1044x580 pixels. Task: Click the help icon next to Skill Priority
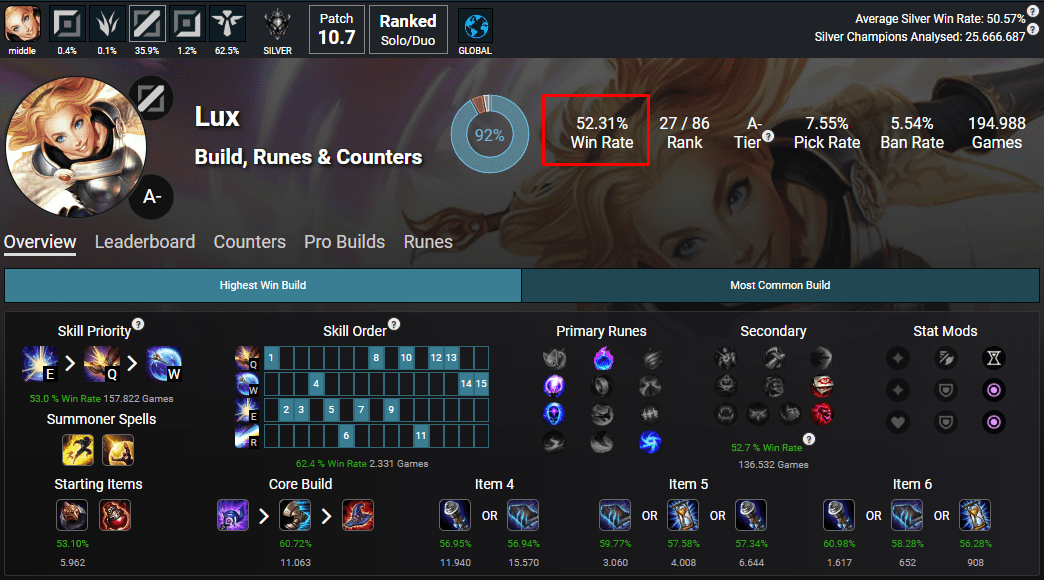[x=138, y=324]
